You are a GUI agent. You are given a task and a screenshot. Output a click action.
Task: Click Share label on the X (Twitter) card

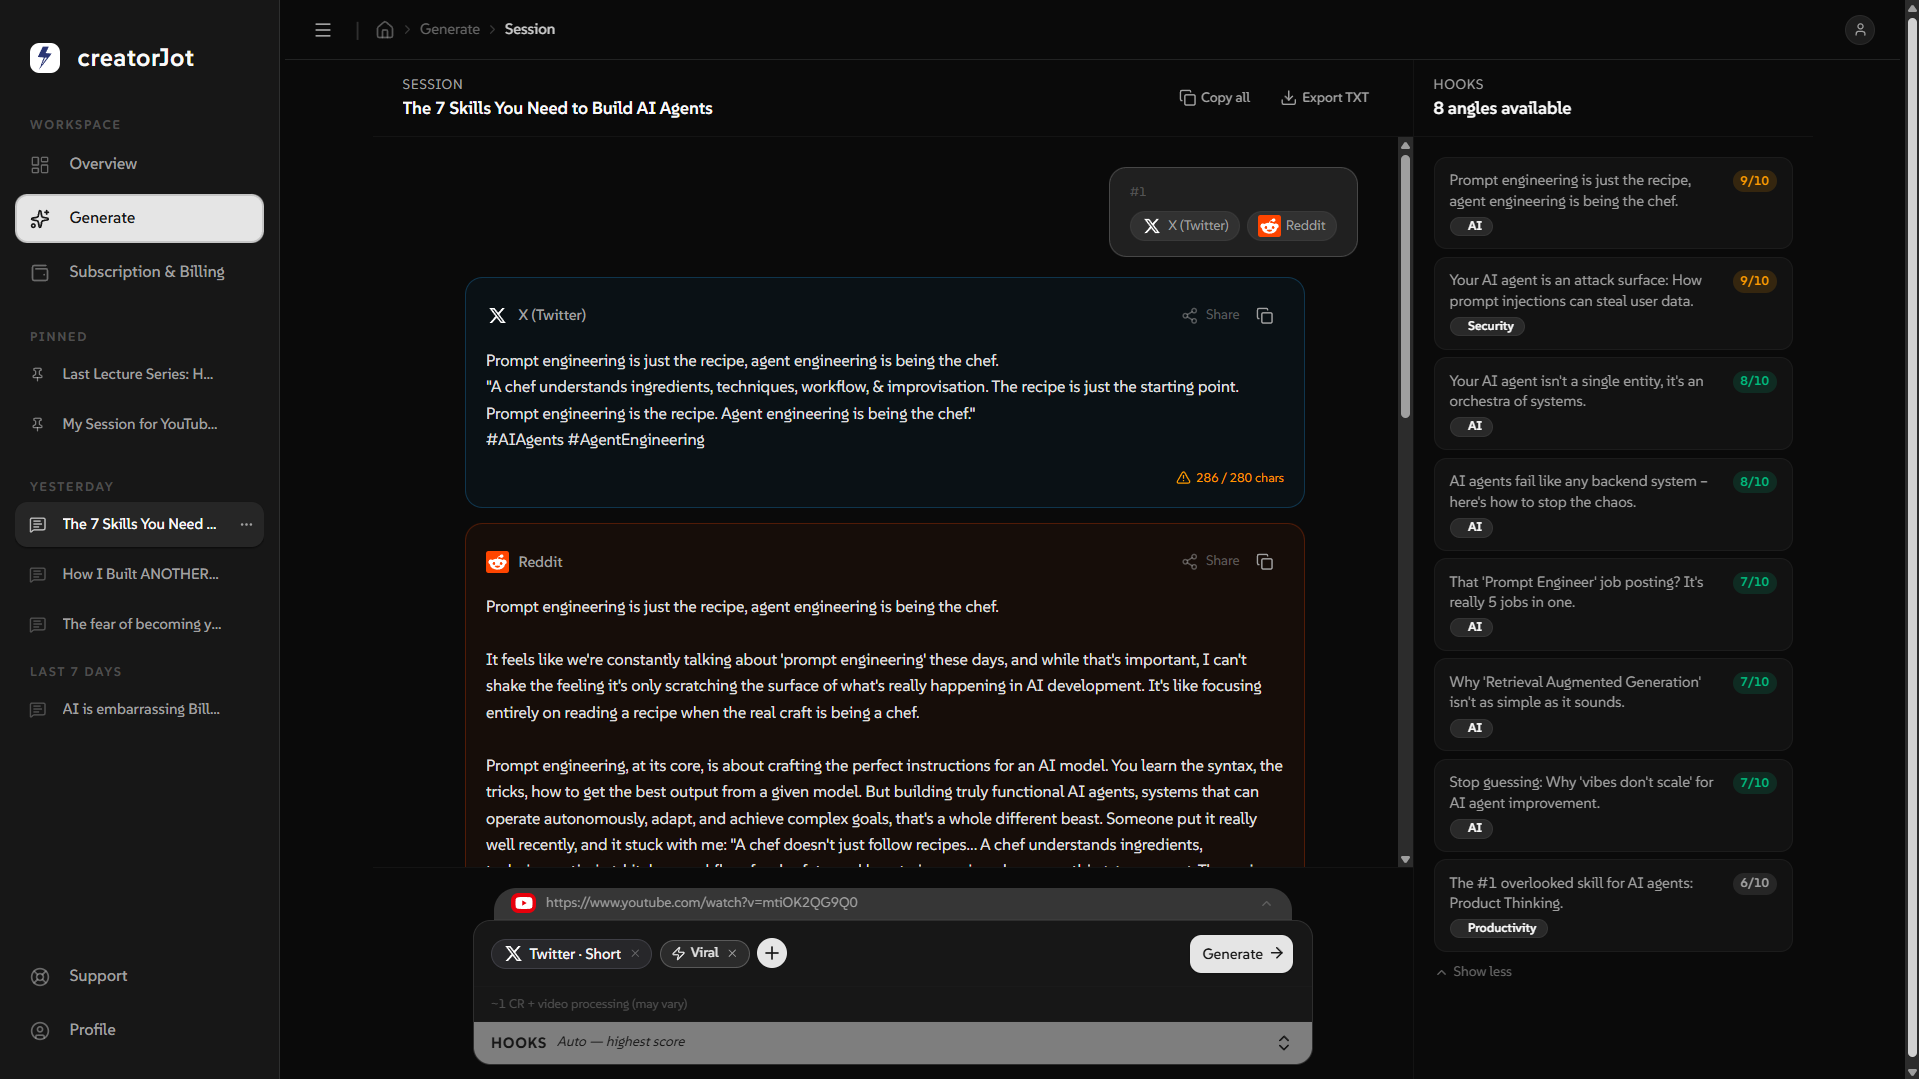pos(1222,315)
